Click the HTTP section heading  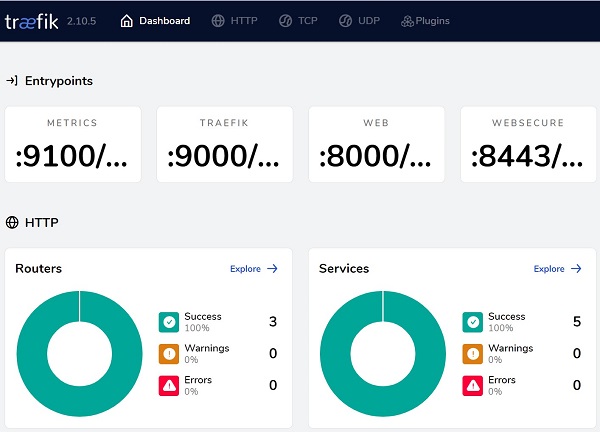coord(42,222)
